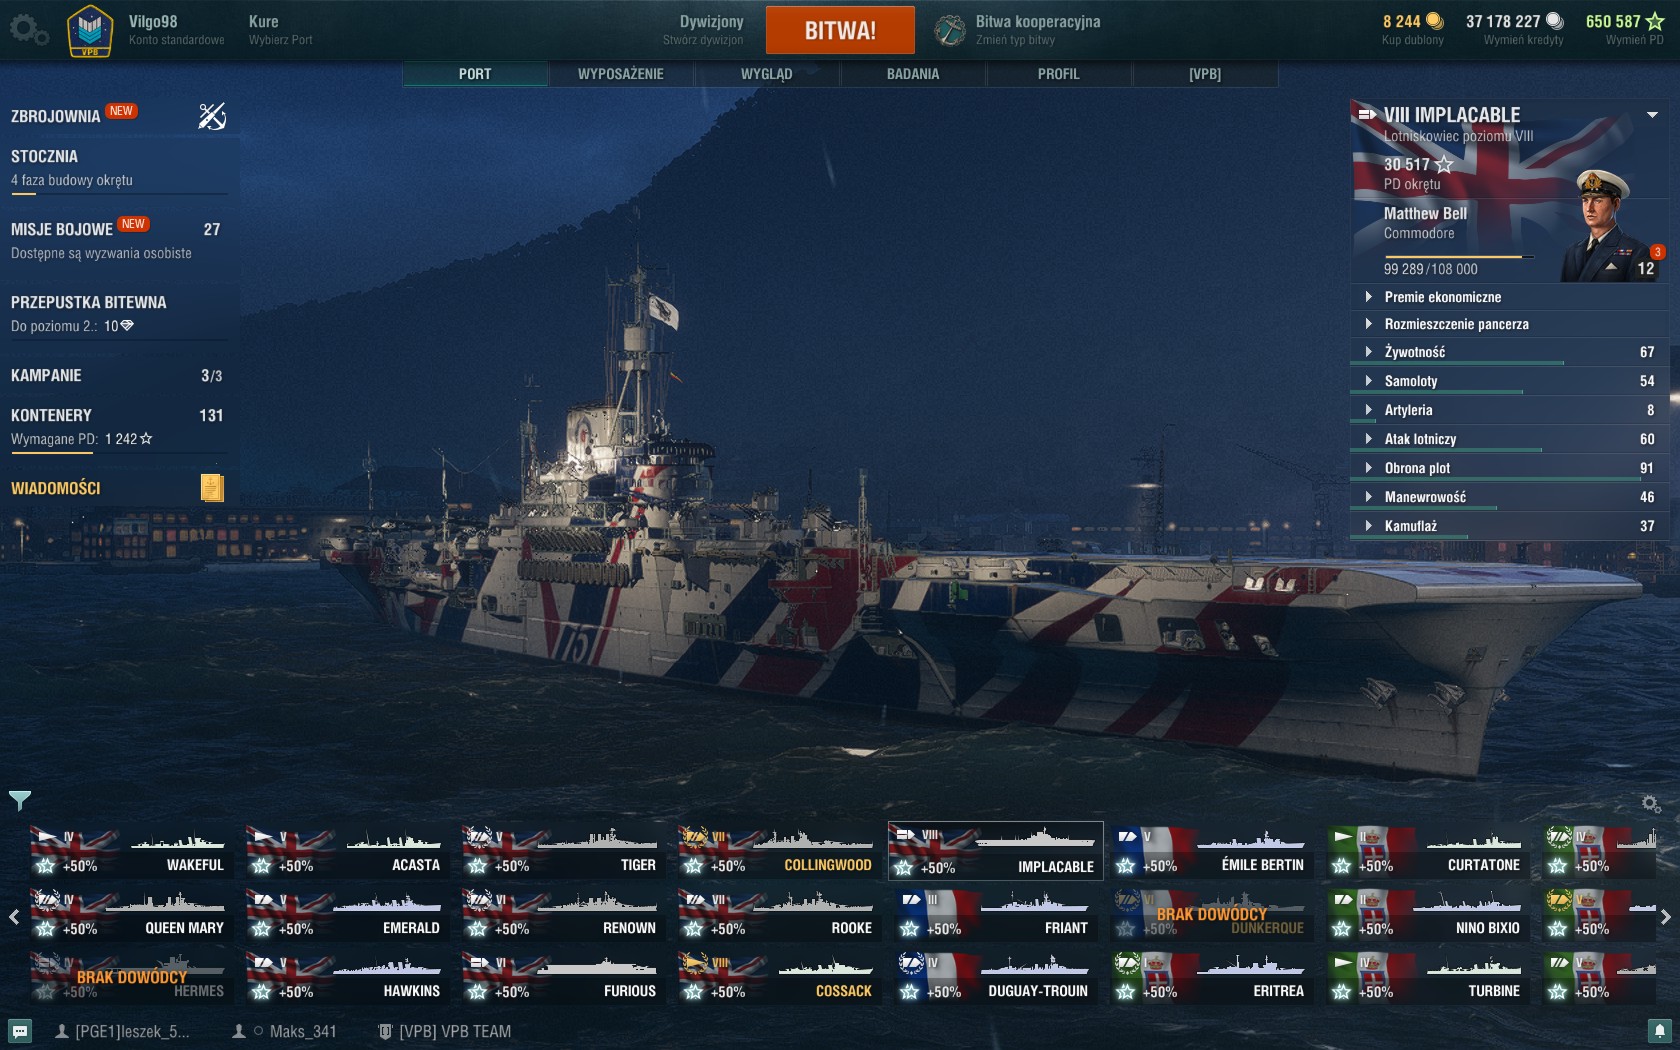Open carousel settings gear above ship list
Screen dimensions: 1680x1050
(x=1651, y=803)
